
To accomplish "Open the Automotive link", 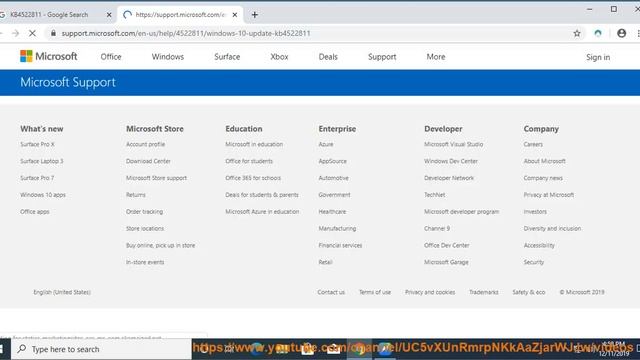I will tap(333, 178).
